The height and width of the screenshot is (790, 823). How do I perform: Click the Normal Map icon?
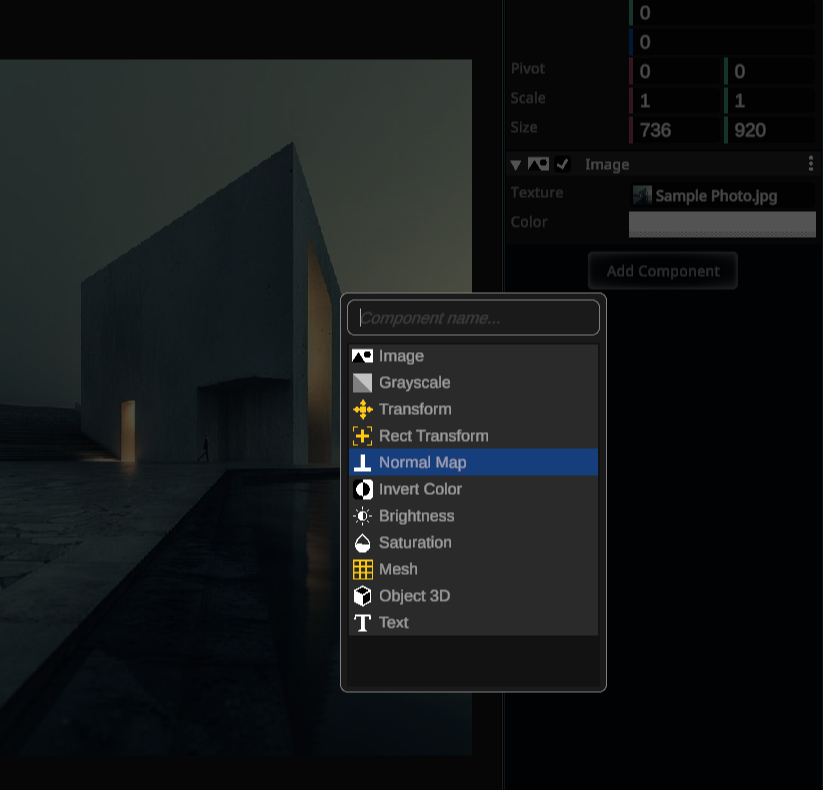pos(362,462)
